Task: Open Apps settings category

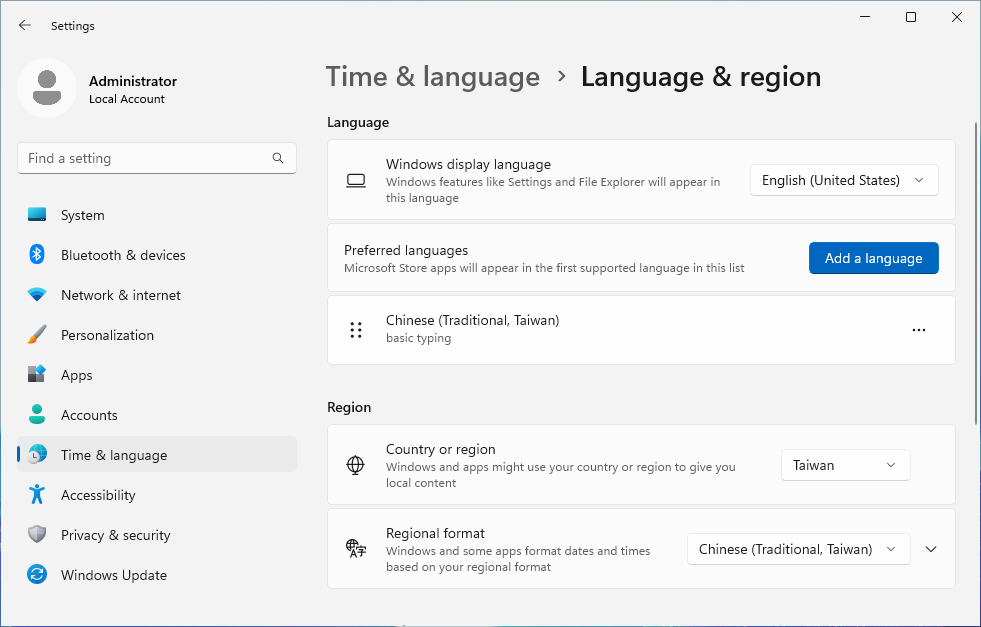Action: pos(156,375)
